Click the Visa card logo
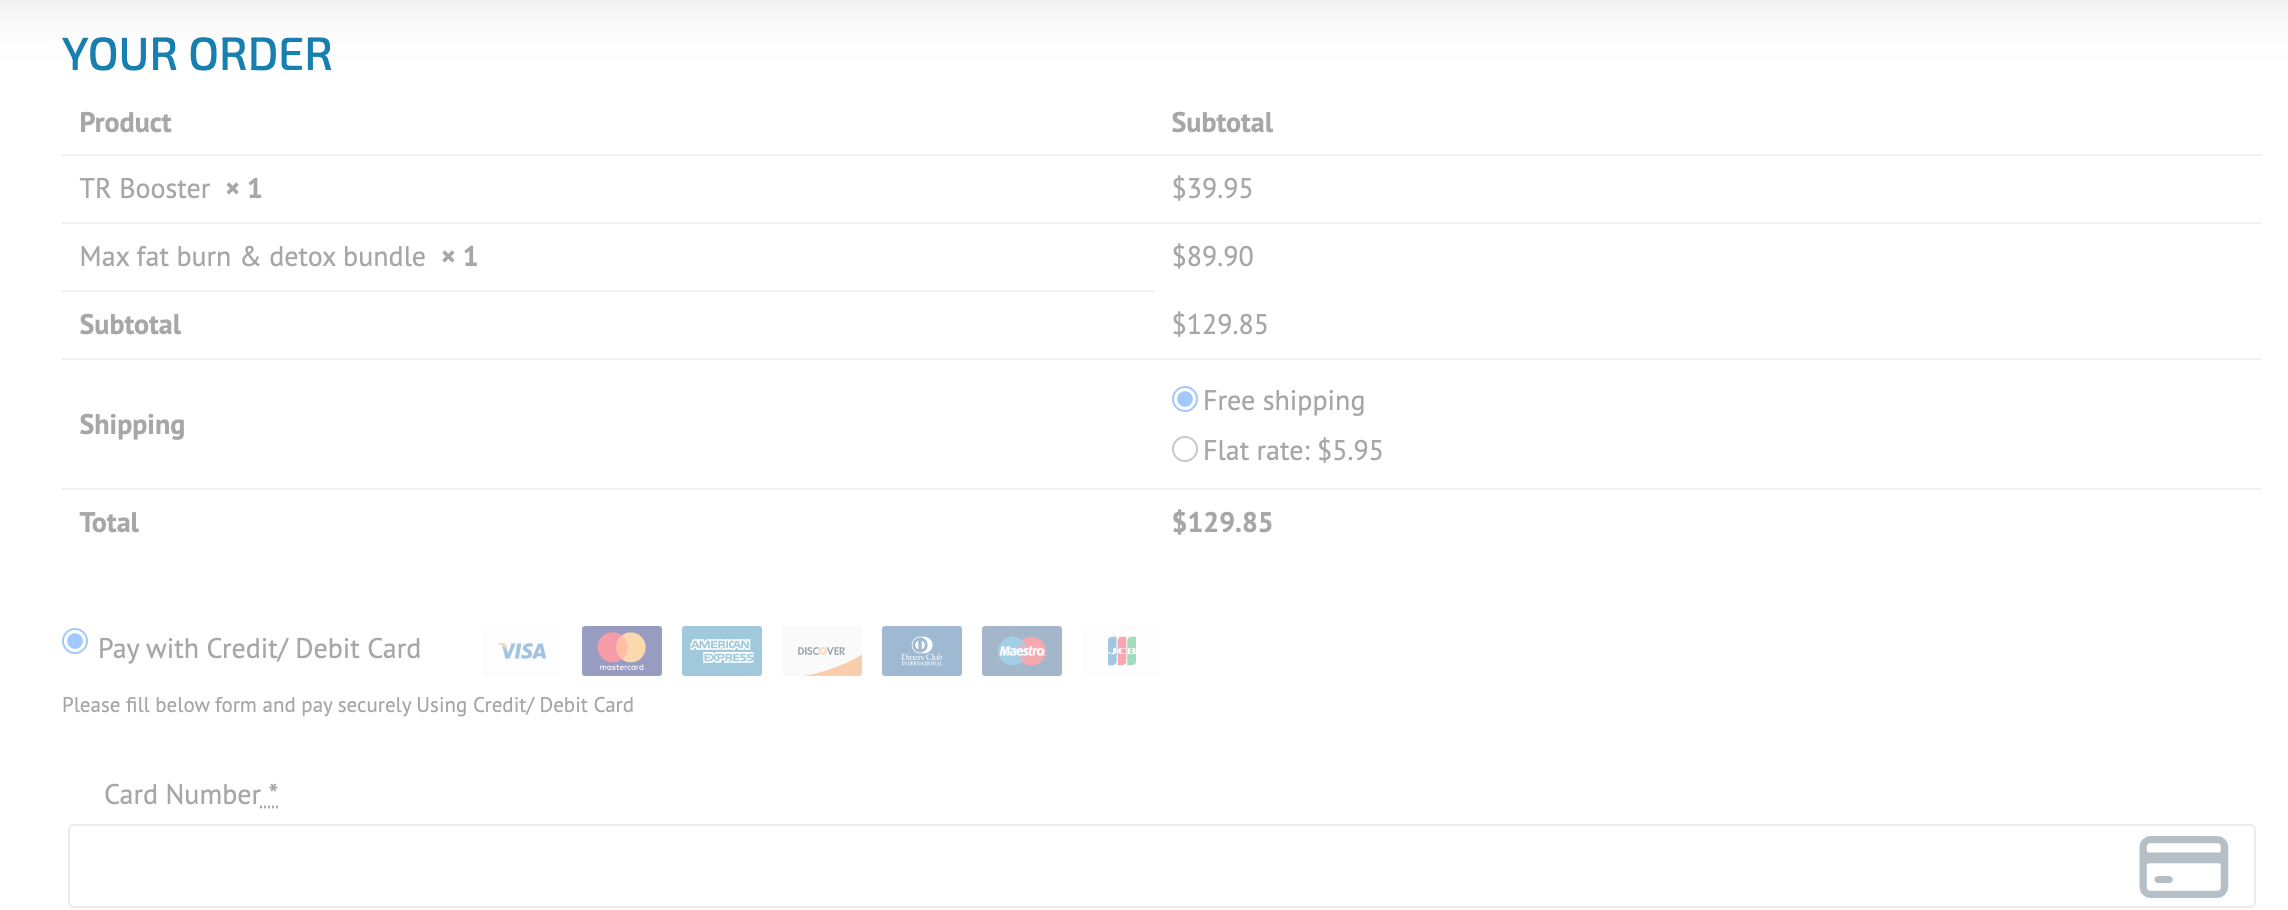The image size is (2288, 910). [x=522, y=651]
